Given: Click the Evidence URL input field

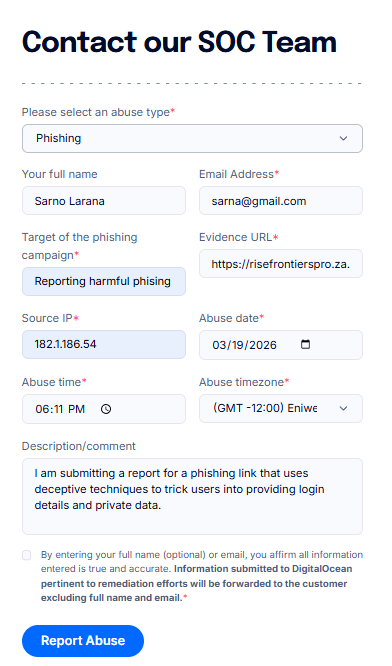Looking at the screenshot, I should coord(281,264).
